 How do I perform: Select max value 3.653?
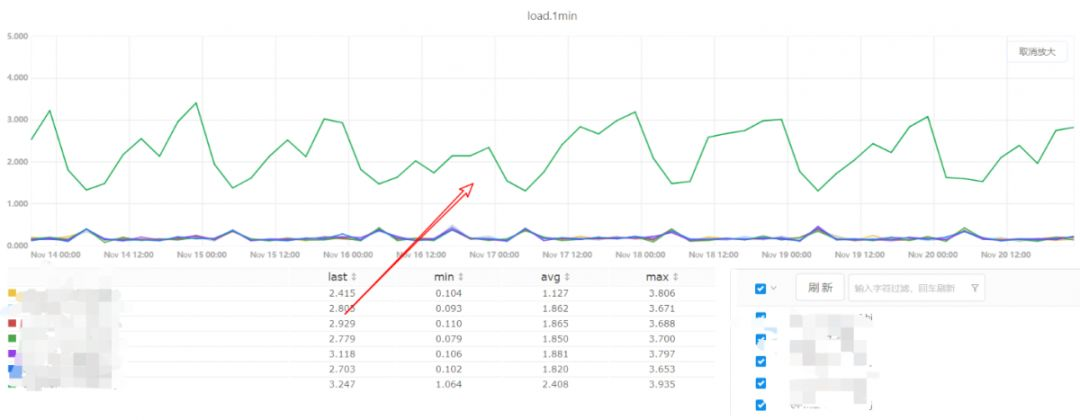(663, 369)
